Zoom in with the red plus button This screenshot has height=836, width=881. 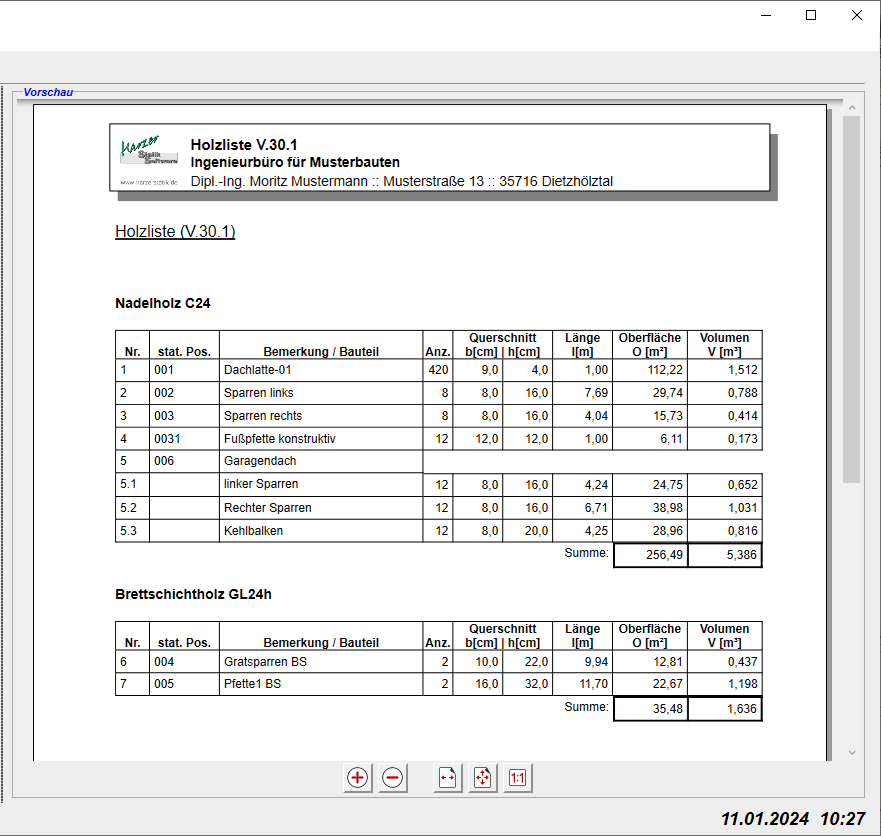pos(357,778)
